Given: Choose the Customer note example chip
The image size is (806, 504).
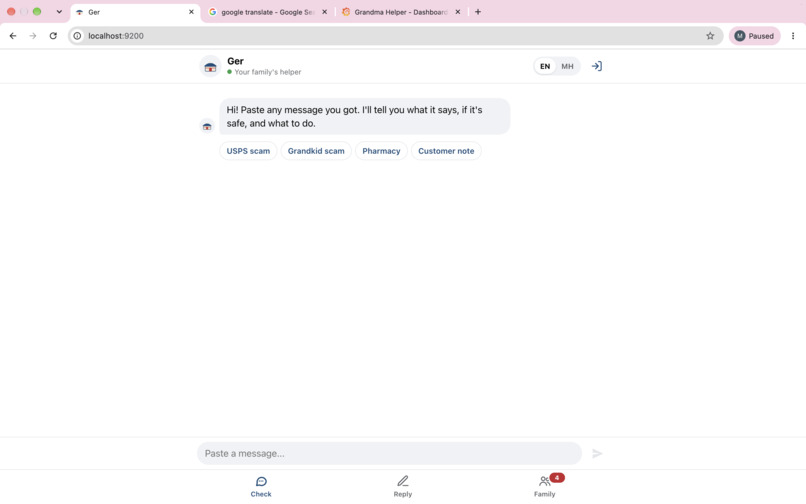Looking at the screenshot, I should 446,151.
